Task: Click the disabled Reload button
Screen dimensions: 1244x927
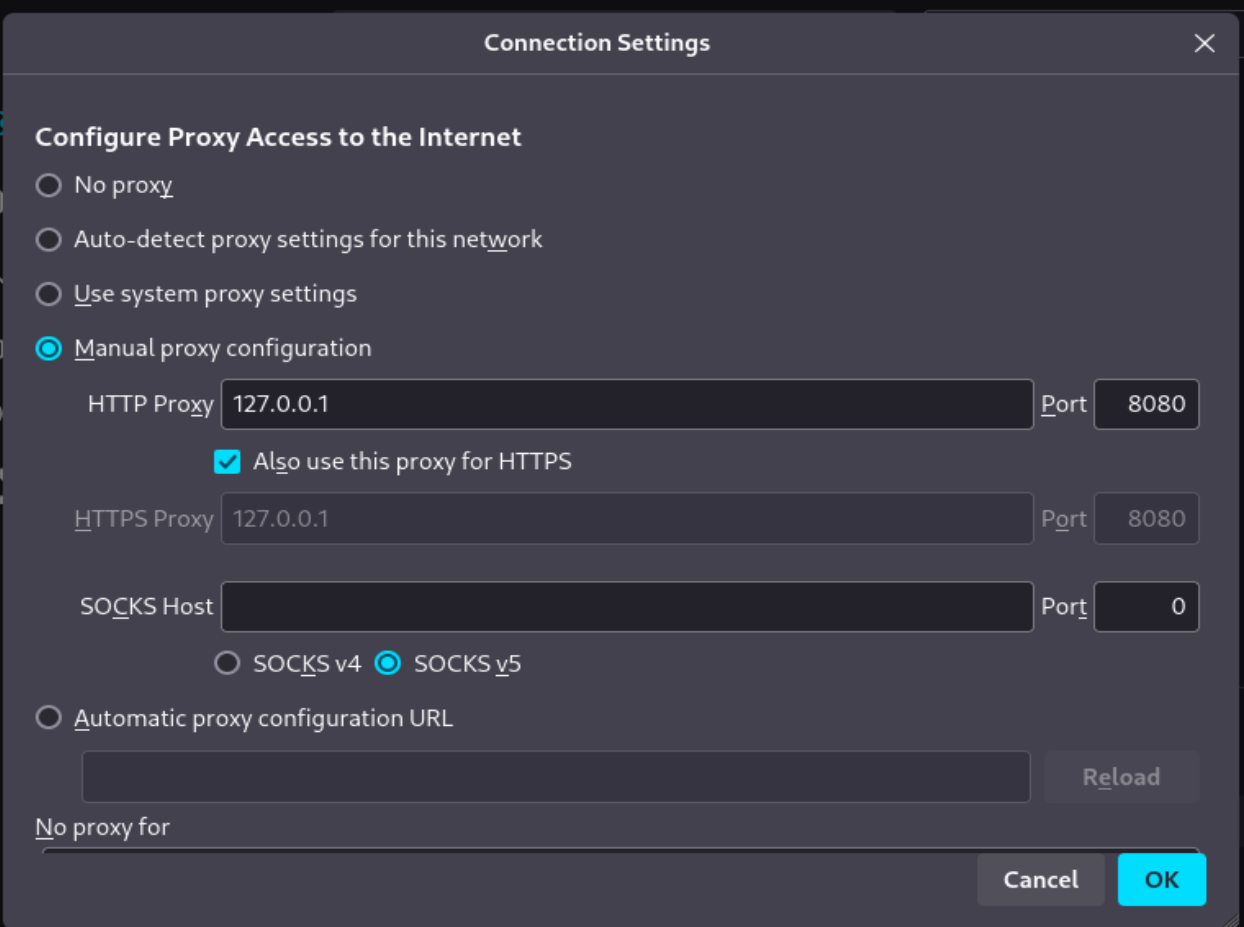Action: [1122, 777]
